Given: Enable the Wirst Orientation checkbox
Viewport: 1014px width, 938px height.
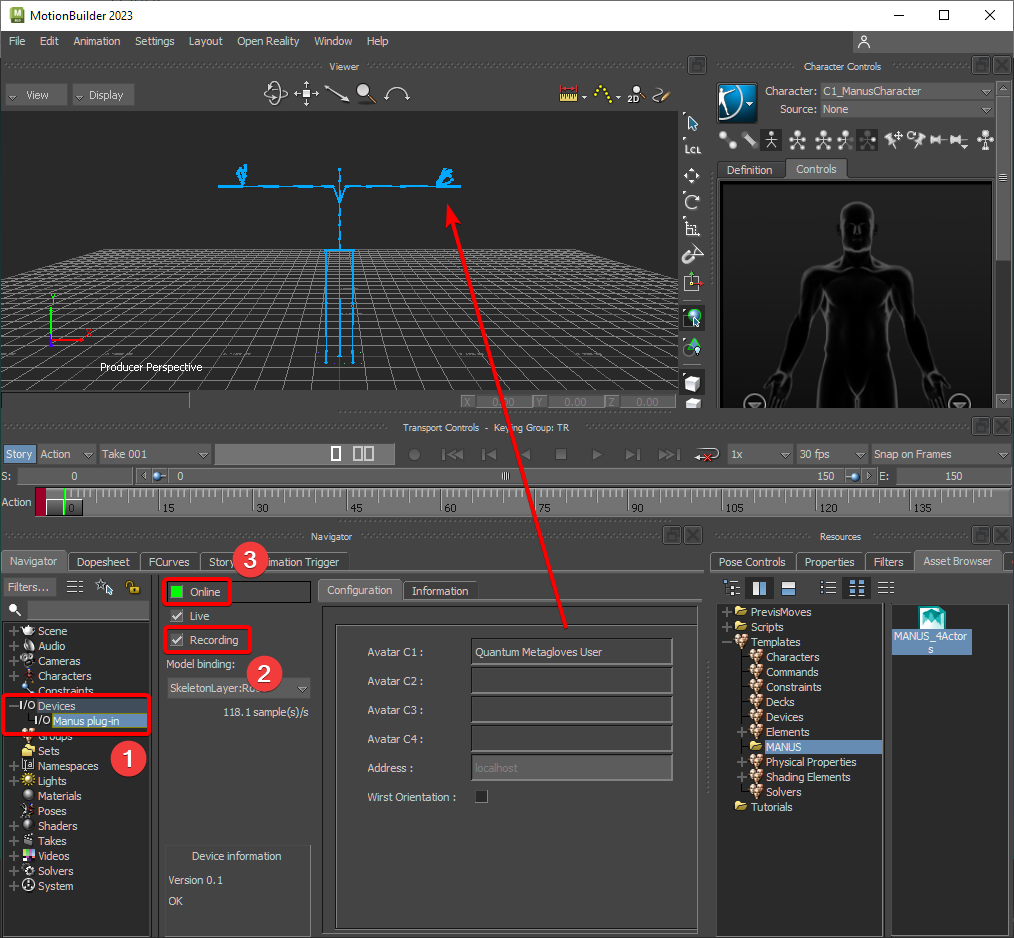Looking at the screenshot, I should click(x=482, y=797).
